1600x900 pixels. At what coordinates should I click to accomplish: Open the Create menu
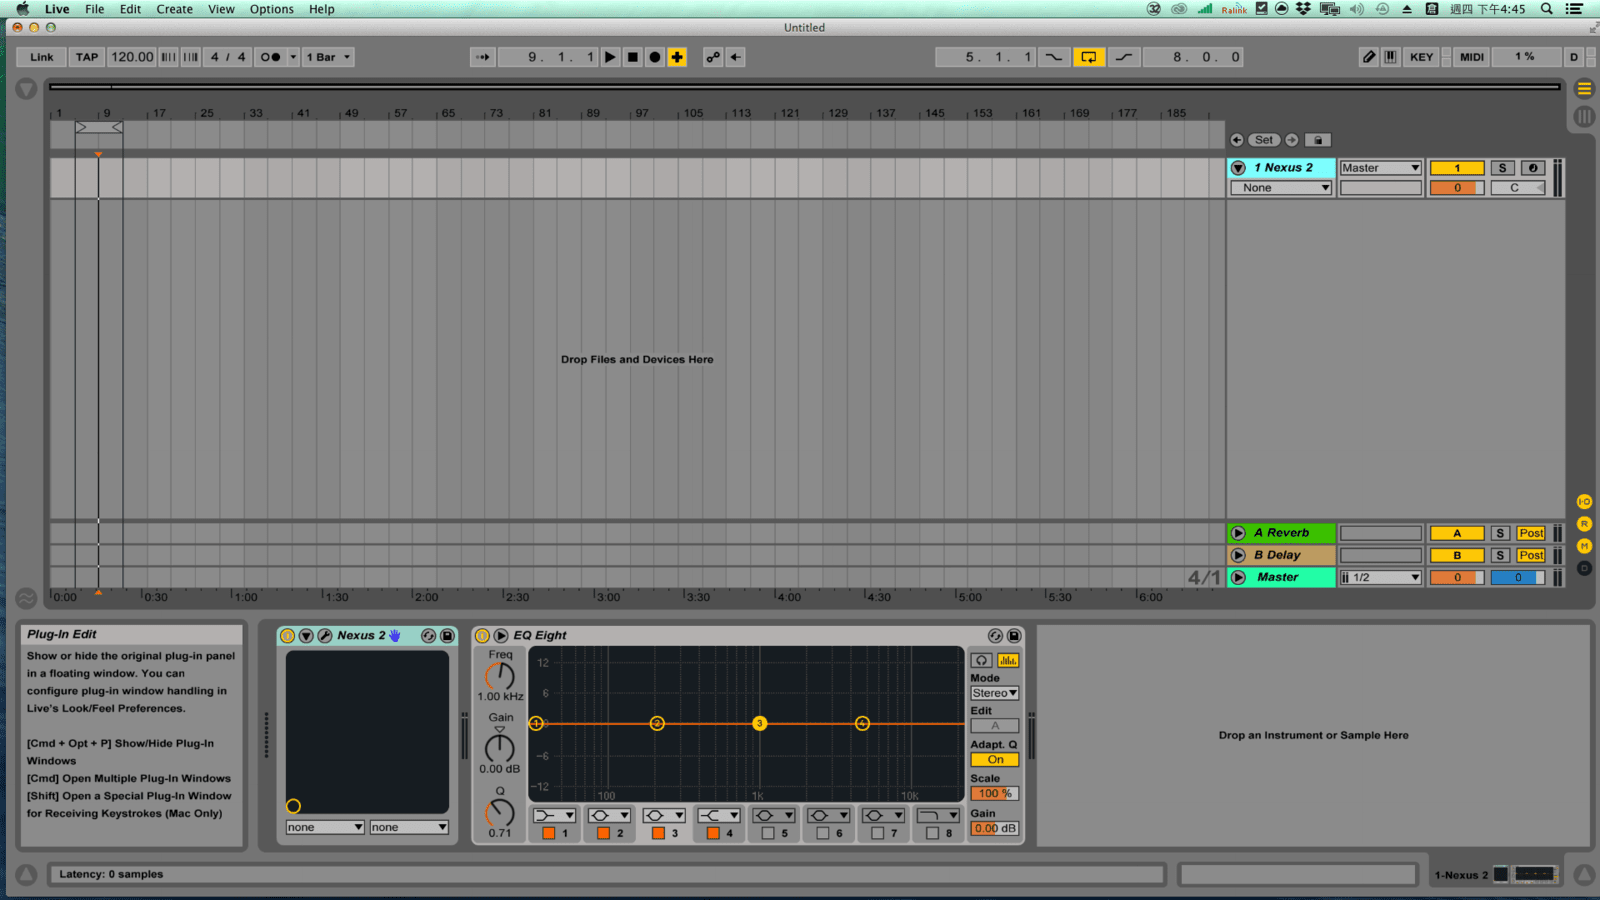pos(174,9)
